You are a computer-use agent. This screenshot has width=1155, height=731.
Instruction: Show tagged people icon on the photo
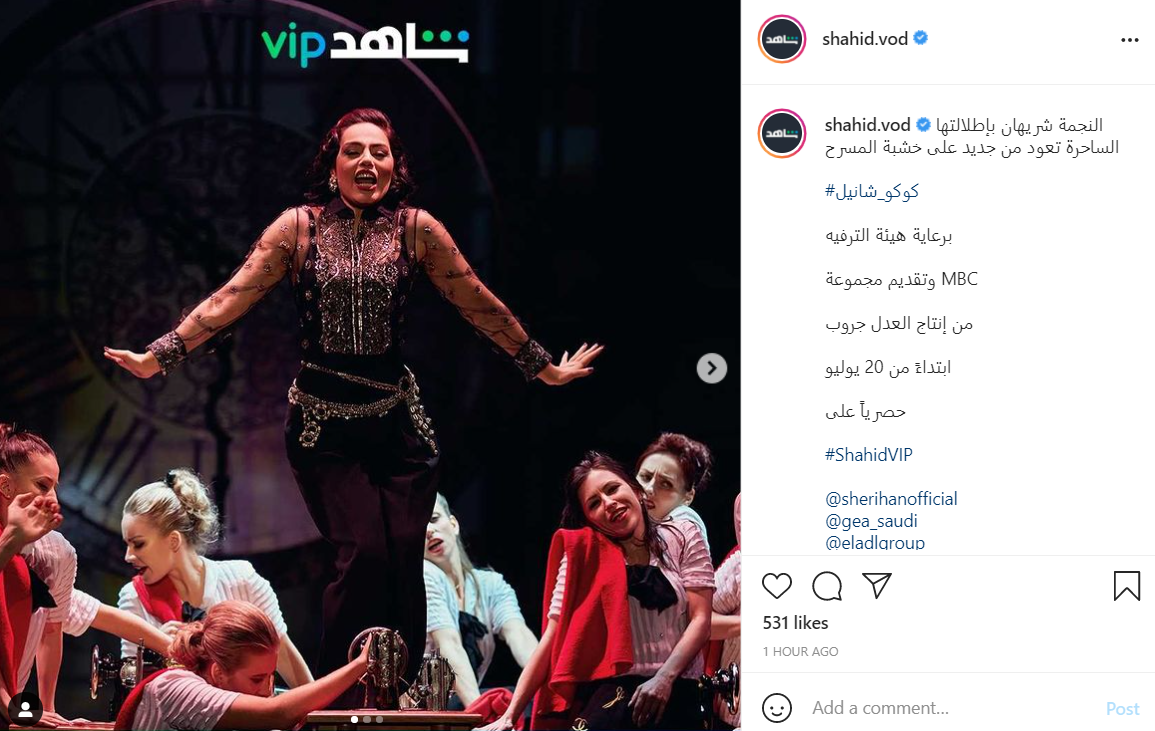tap(25, 709)
